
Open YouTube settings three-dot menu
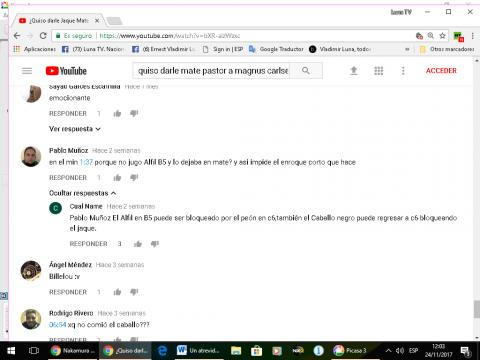tap(403, 71)
